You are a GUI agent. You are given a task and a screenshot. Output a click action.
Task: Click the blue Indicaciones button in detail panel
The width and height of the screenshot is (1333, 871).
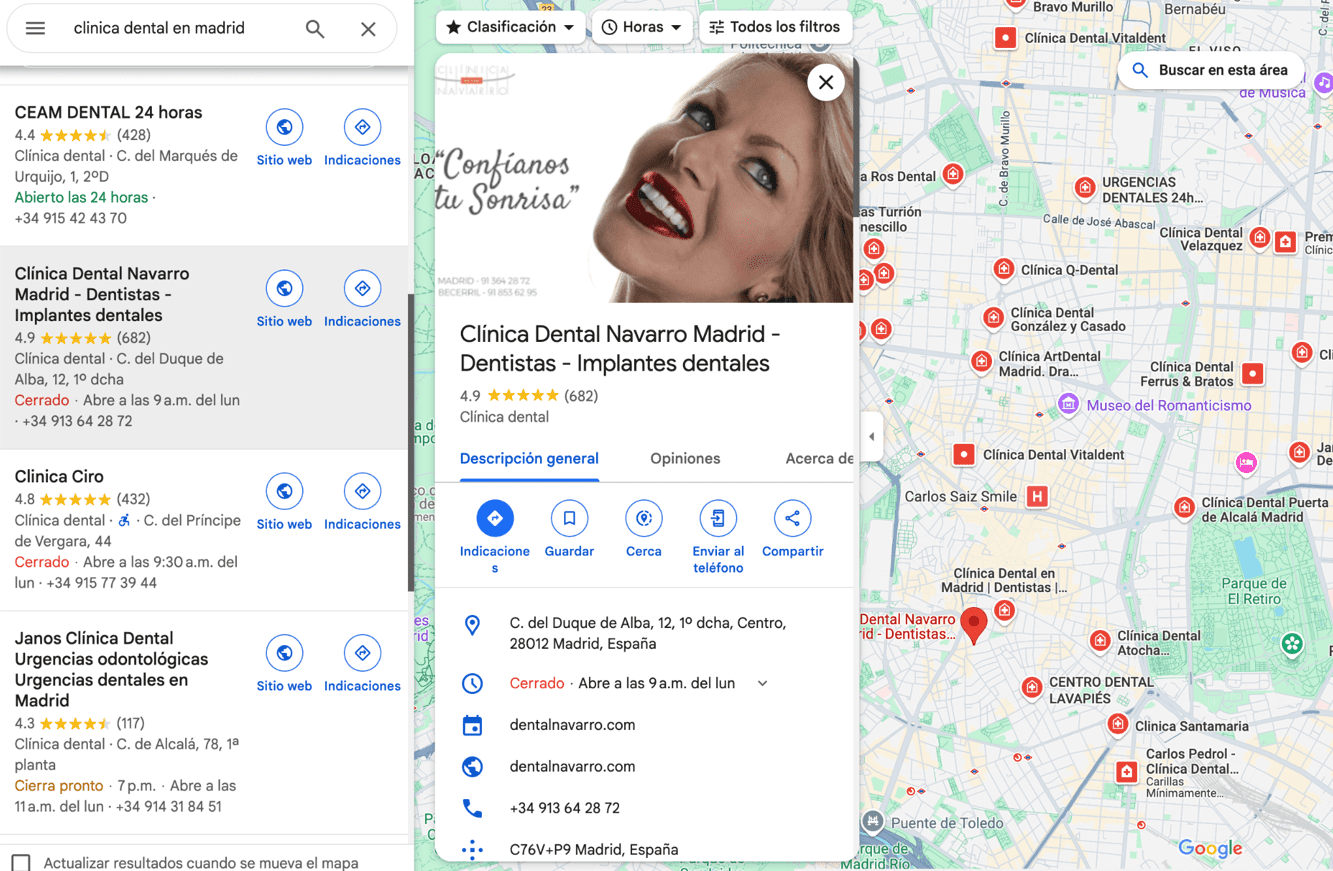click(x=495, y=518)
